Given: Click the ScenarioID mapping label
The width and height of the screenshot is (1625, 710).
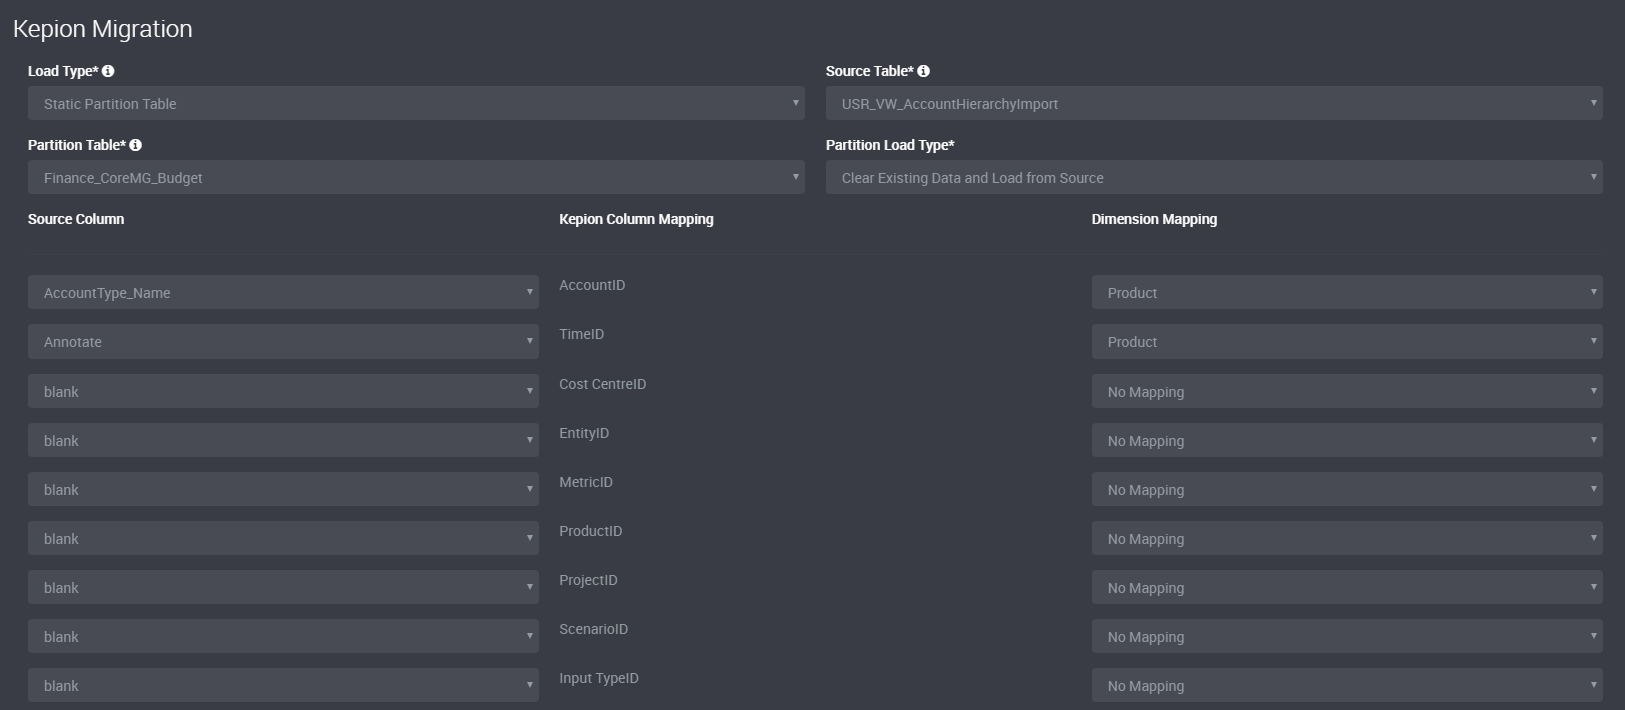Looking at the screenshot, I should (593, 629).
